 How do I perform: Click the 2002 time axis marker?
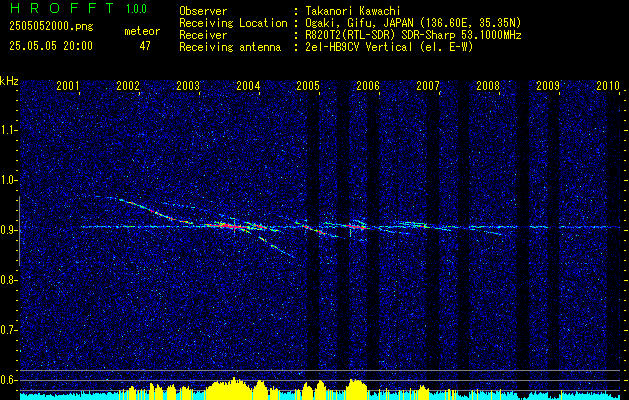128,85
